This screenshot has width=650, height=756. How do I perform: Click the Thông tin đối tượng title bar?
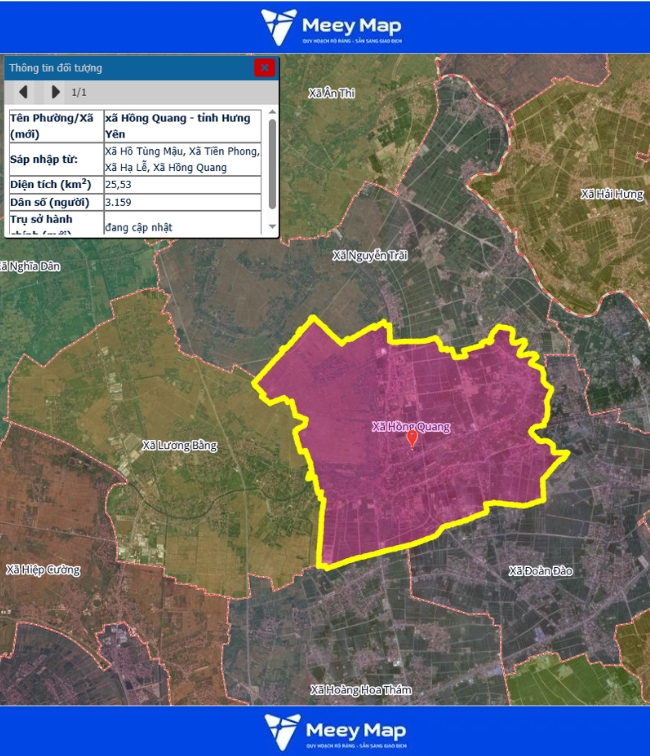point(120,68)
